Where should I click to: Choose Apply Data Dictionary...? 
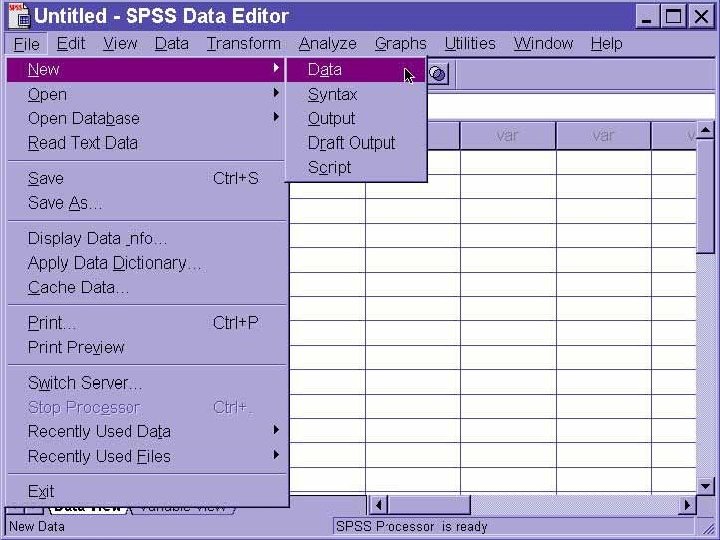click(x=146, y=263)
